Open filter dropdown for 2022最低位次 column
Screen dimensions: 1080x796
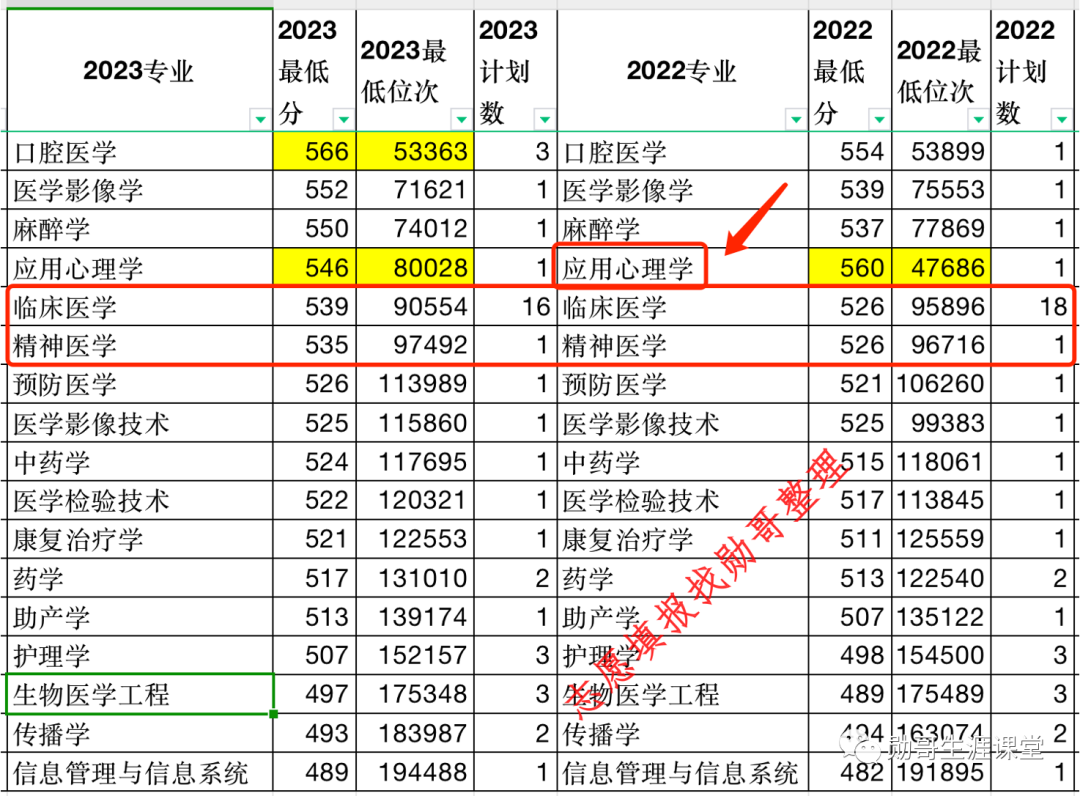point(978,119)
